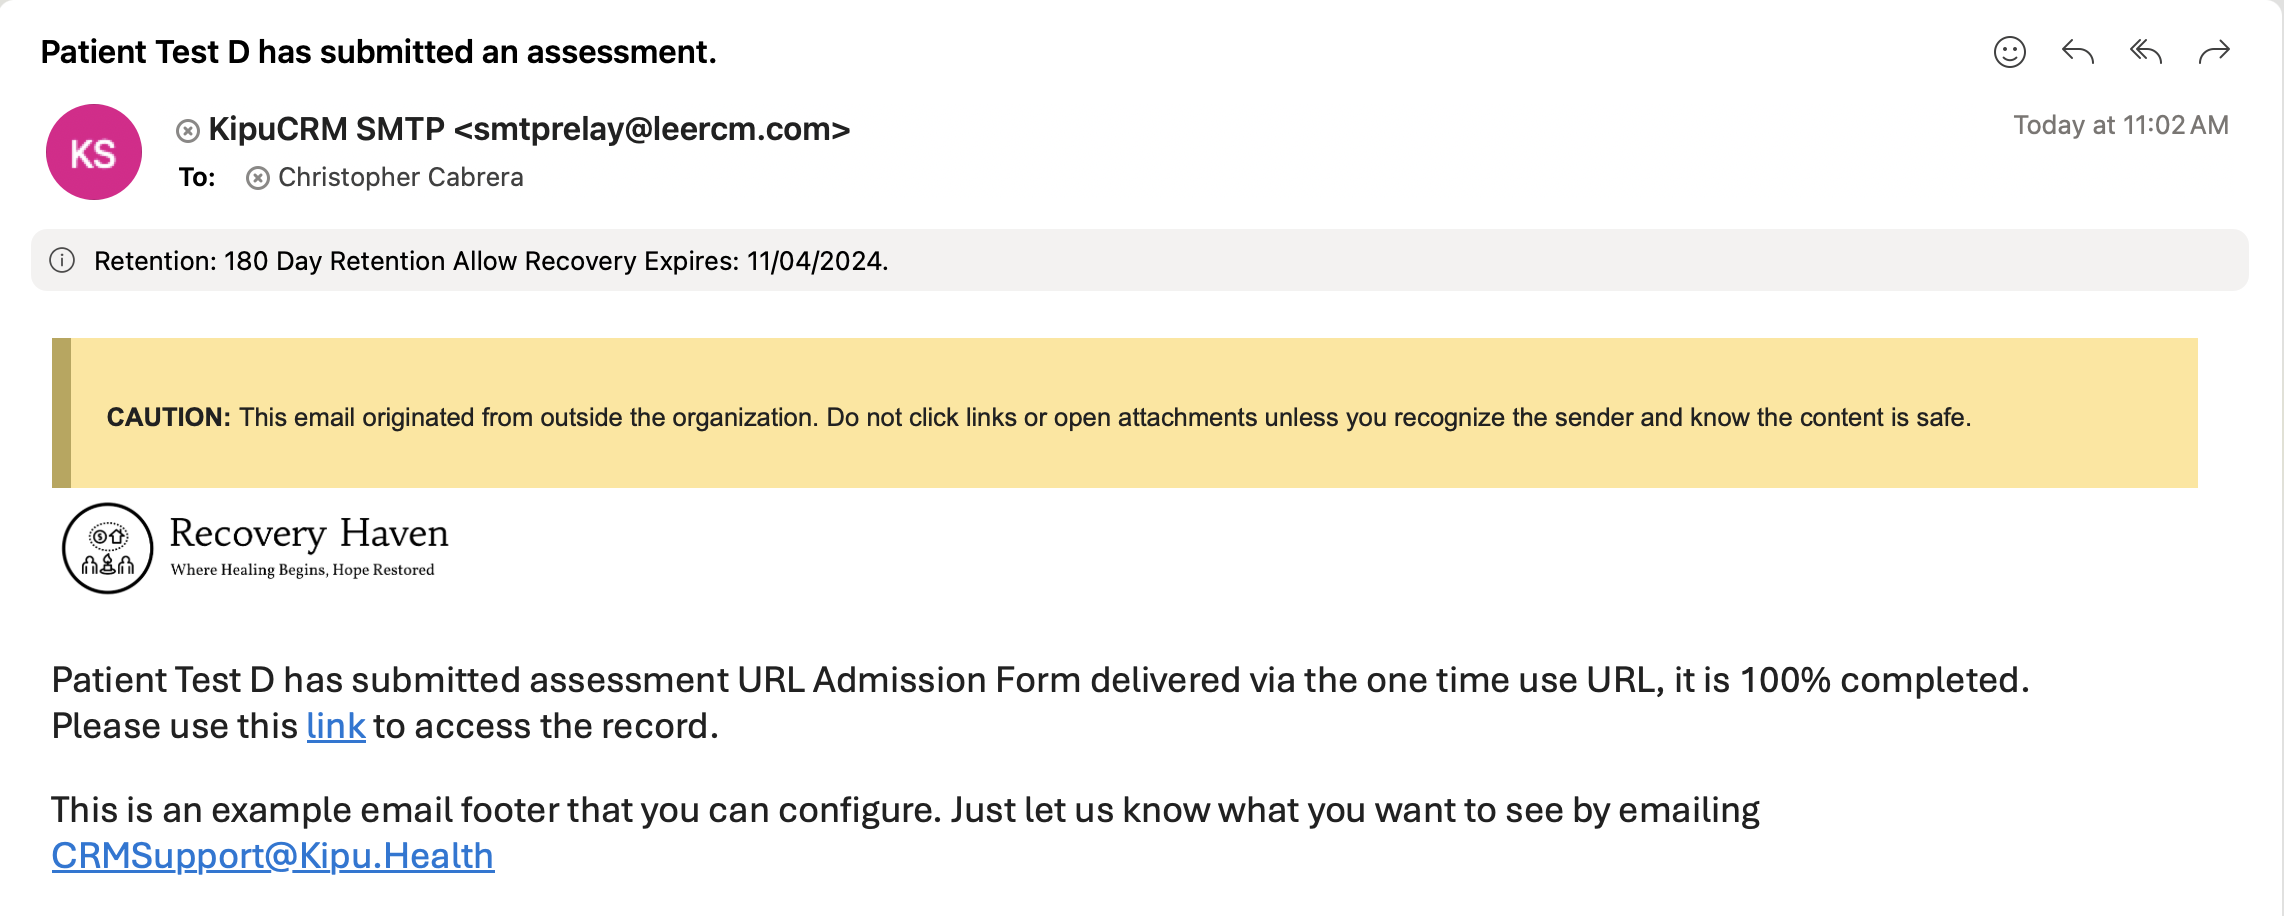Click the presence icon beside Christopher Cabrera

(258, 178)
